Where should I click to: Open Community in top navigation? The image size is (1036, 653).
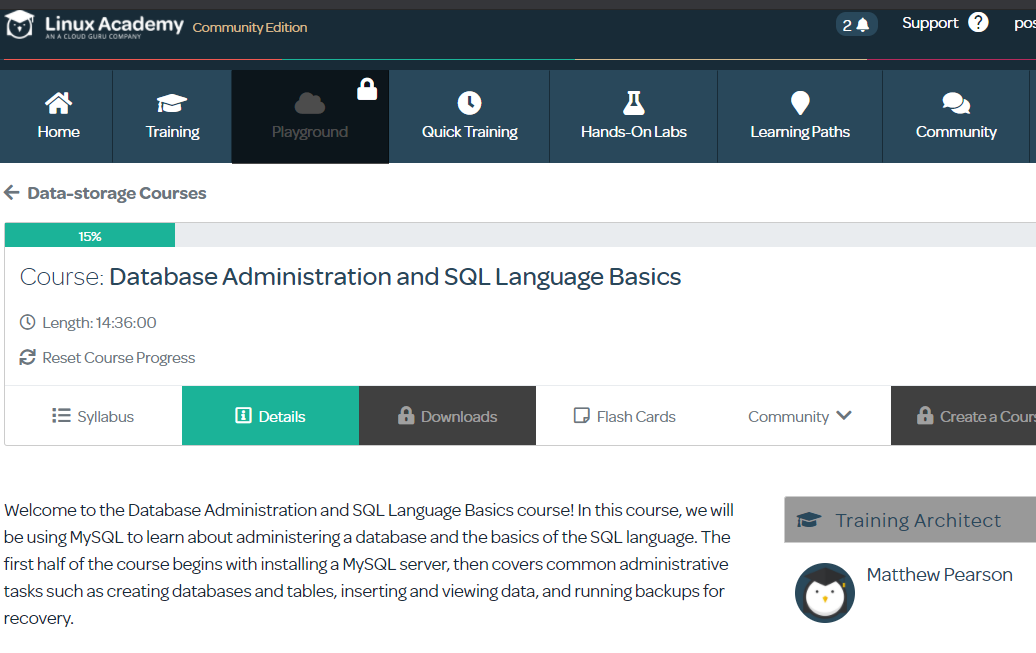956,116
